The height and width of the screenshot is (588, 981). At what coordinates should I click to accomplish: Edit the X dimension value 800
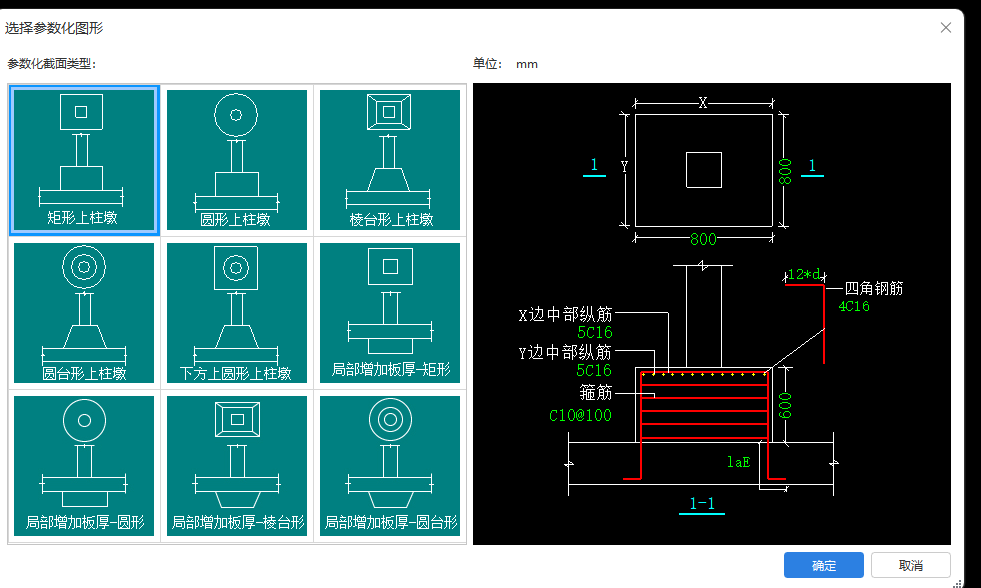pos(703,239)
